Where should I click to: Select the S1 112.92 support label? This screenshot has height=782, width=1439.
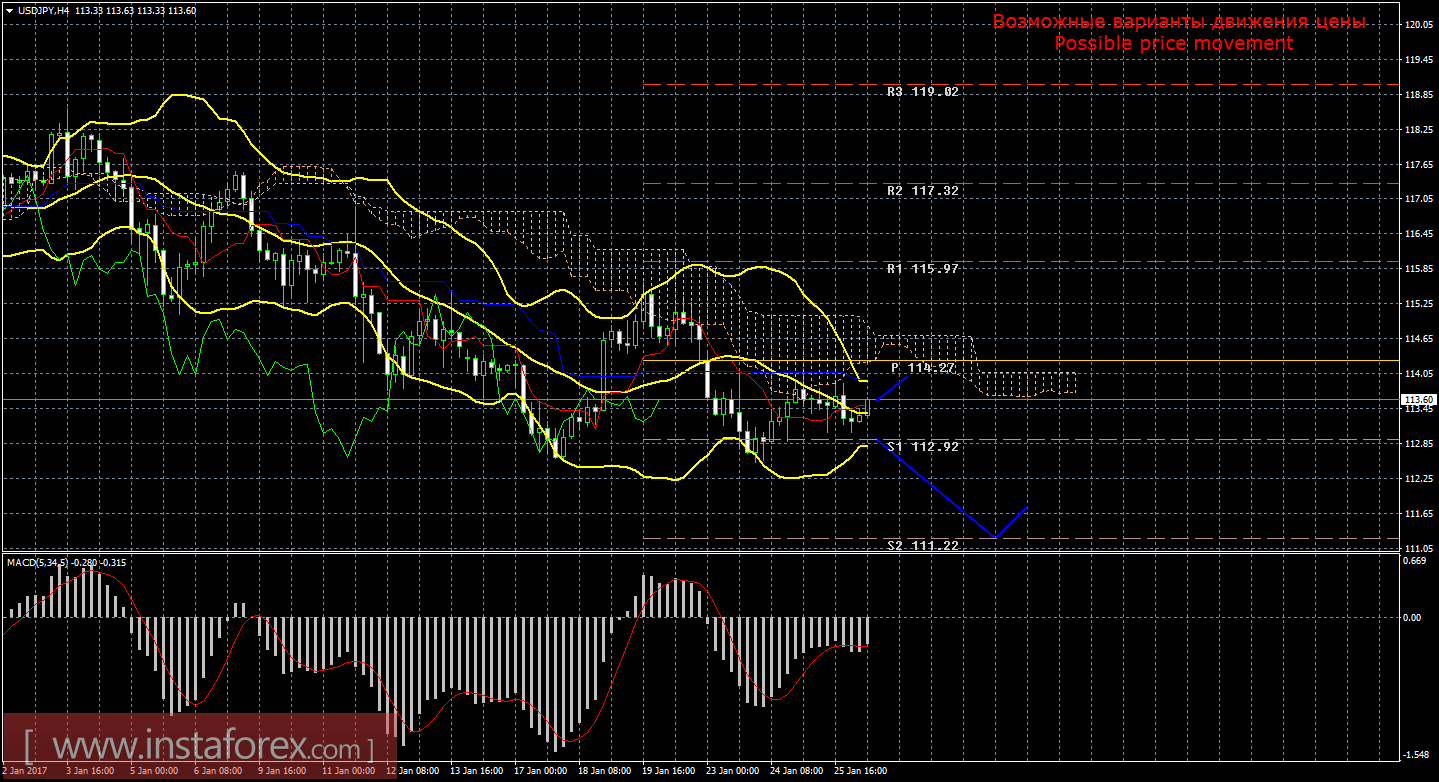922,446
